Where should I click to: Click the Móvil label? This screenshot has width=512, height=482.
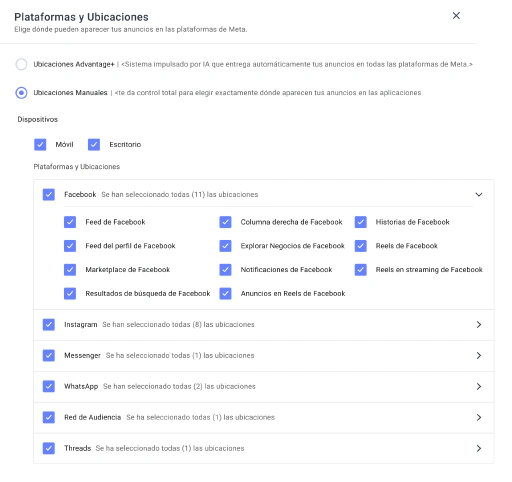point(64,145)
